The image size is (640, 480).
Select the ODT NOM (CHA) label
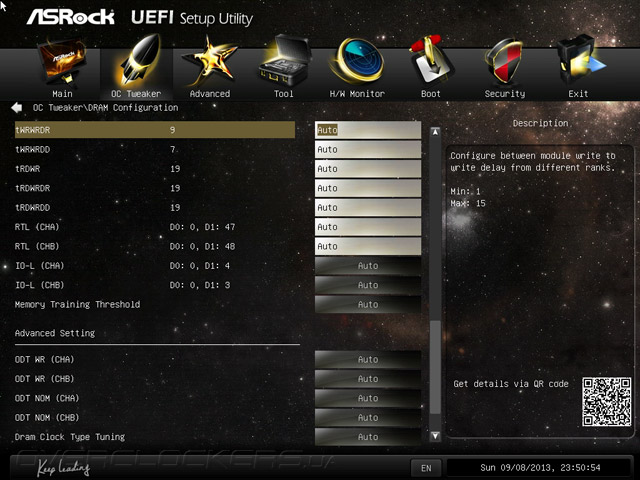coord(47,398)
